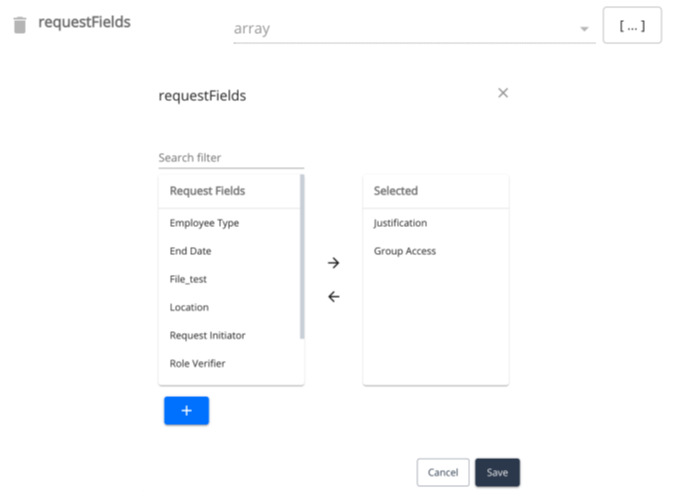Click the [...] edit array button
The width and height of the screenshot is (675, 498).
(x=632, y=27)
